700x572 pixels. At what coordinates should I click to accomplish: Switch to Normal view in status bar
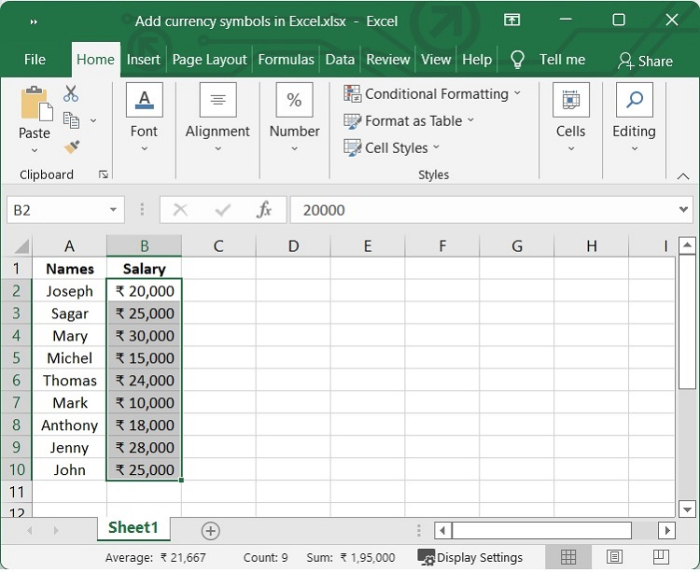coord(568,557)
